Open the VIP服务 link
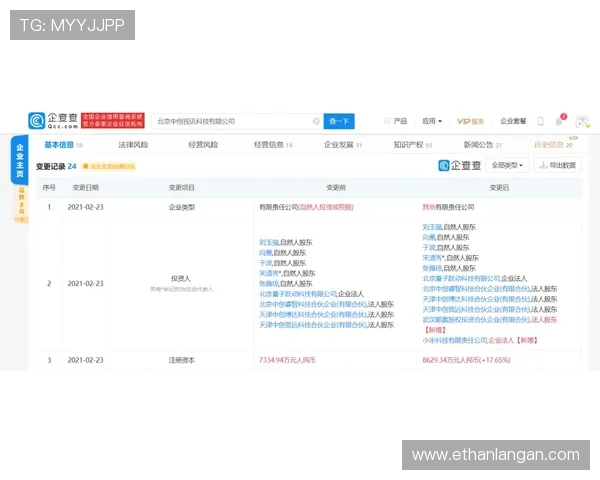This screenshot has width=600, height=480. pos(471,121)
